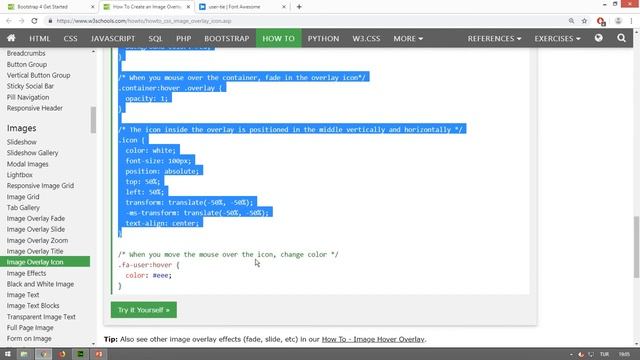Open Slideshow Gallery in sidebar
This screenshot has height=360, width=640.
point(33,153)
